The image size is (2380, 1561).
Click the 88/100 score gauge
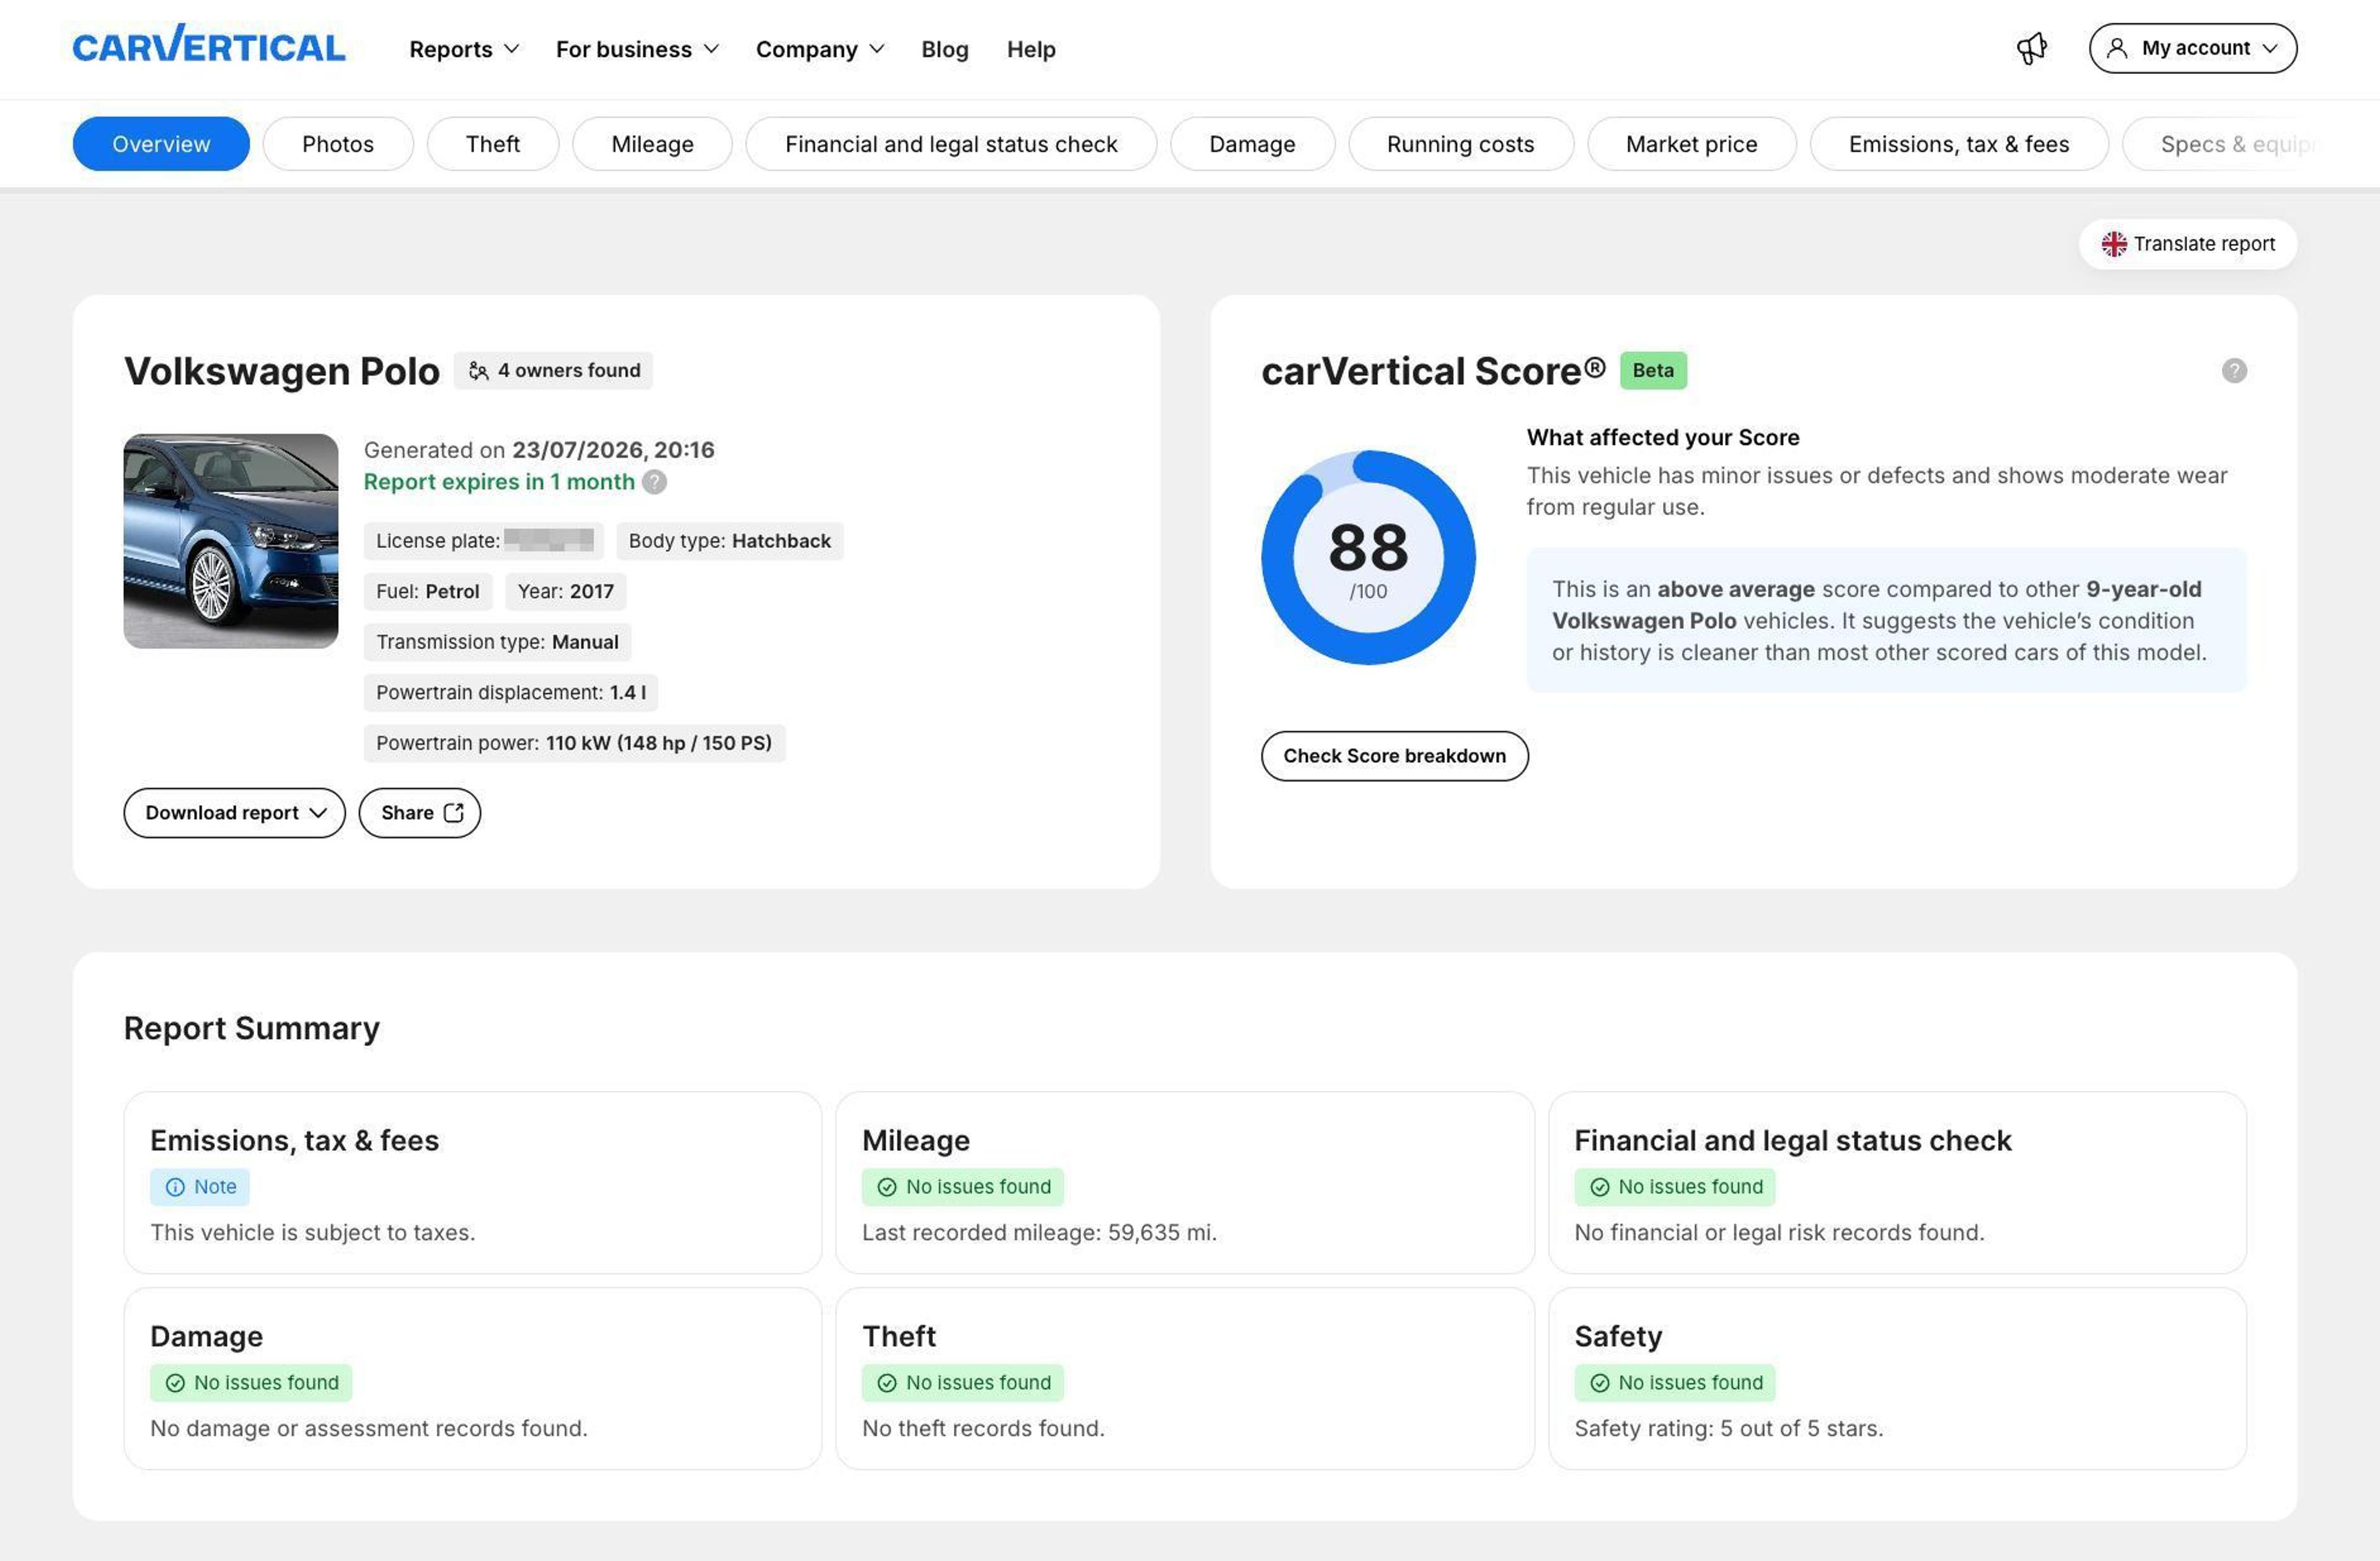point(1368,558)
